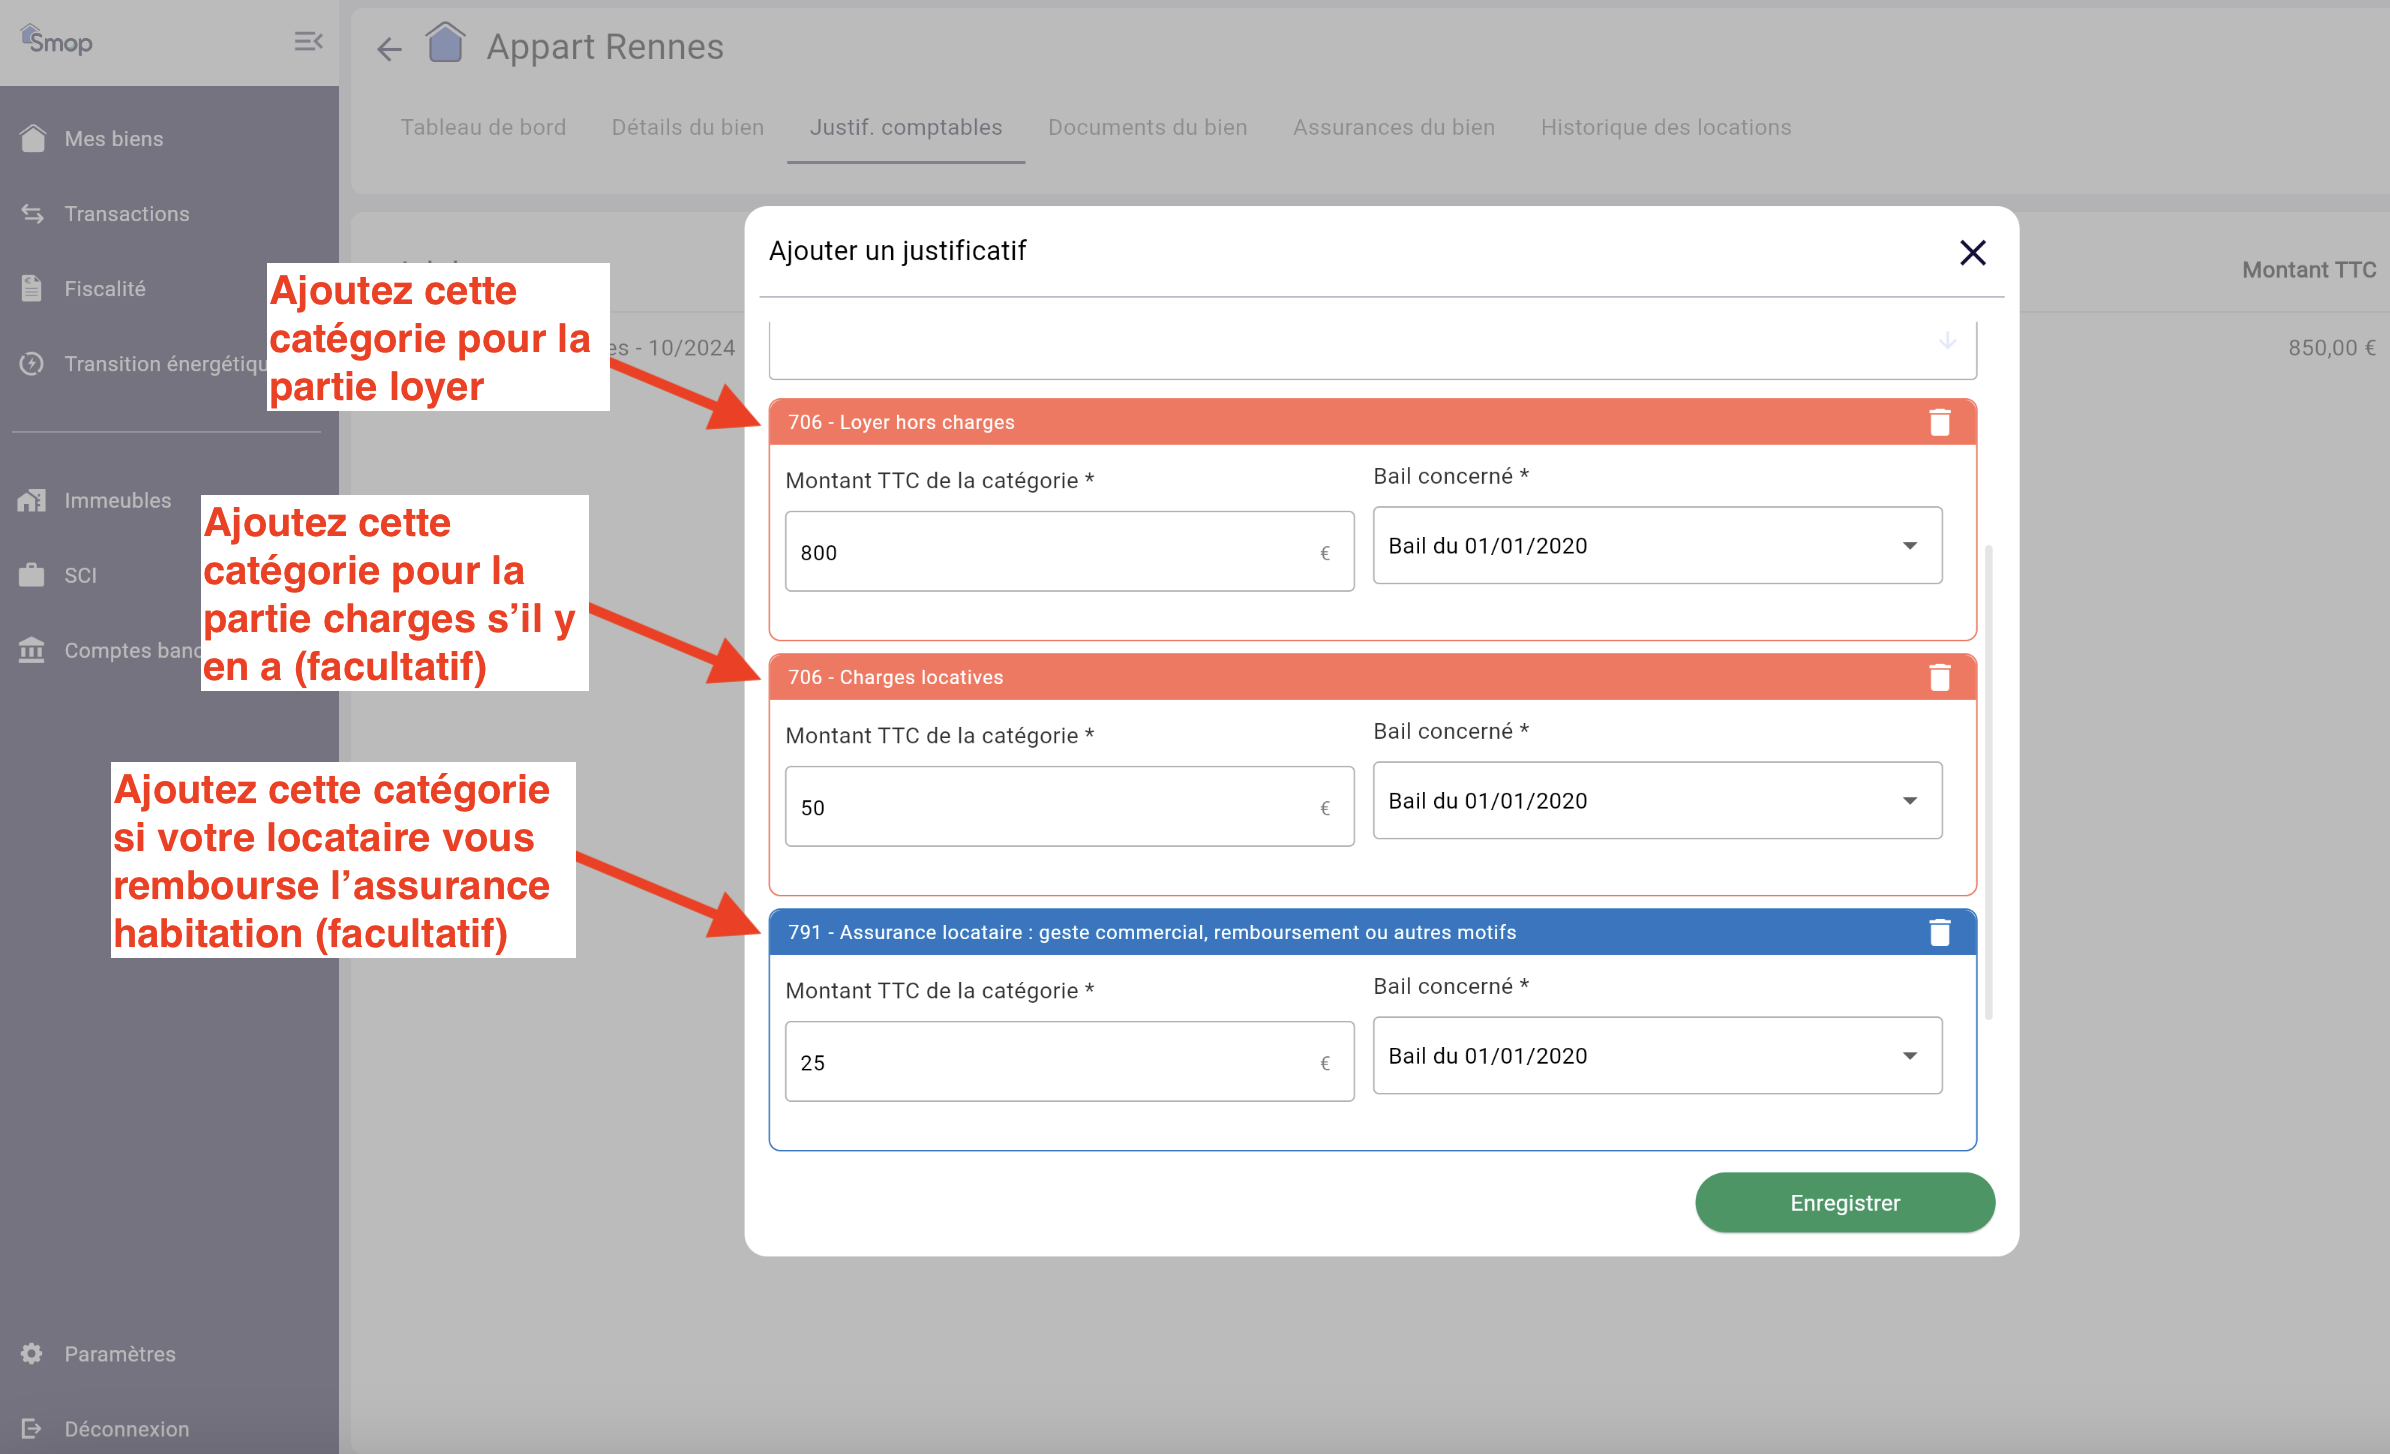This screenshot has height=1454, width=2390.
Task: Open Mes biens from sidebar
Action: [113, 139]
